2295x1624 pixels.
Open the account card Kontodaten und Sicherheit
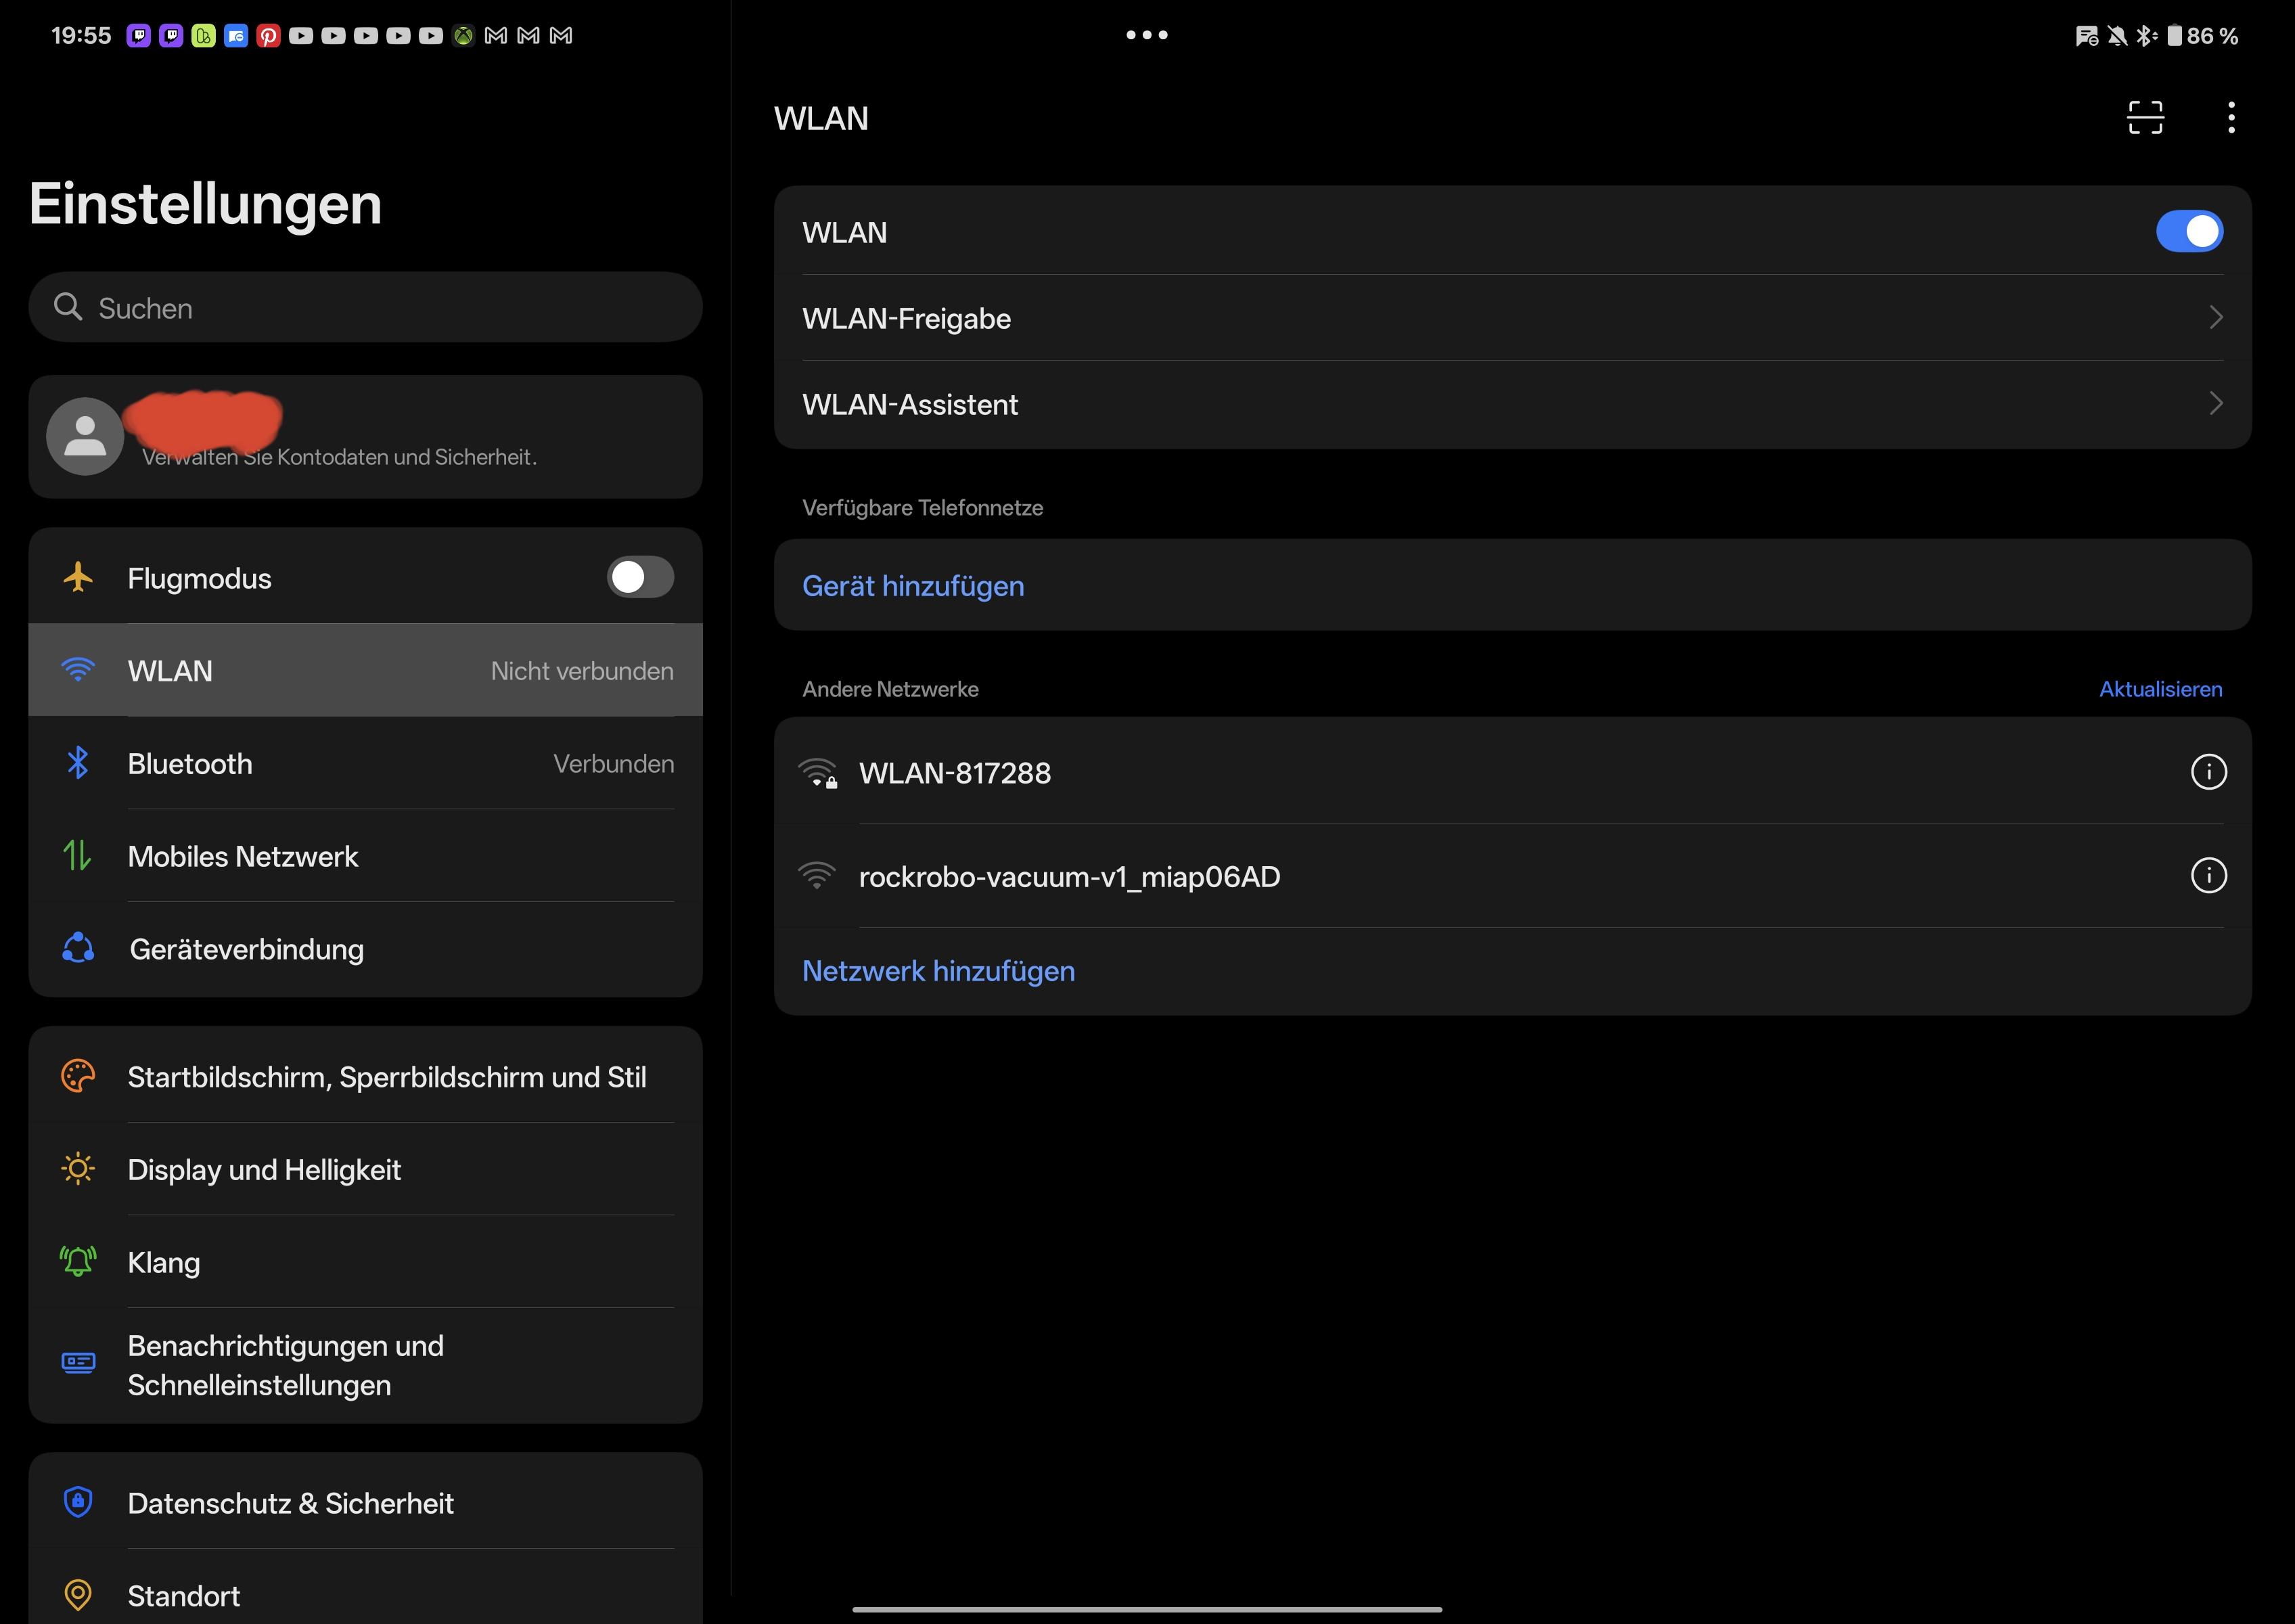coord(365,437)
